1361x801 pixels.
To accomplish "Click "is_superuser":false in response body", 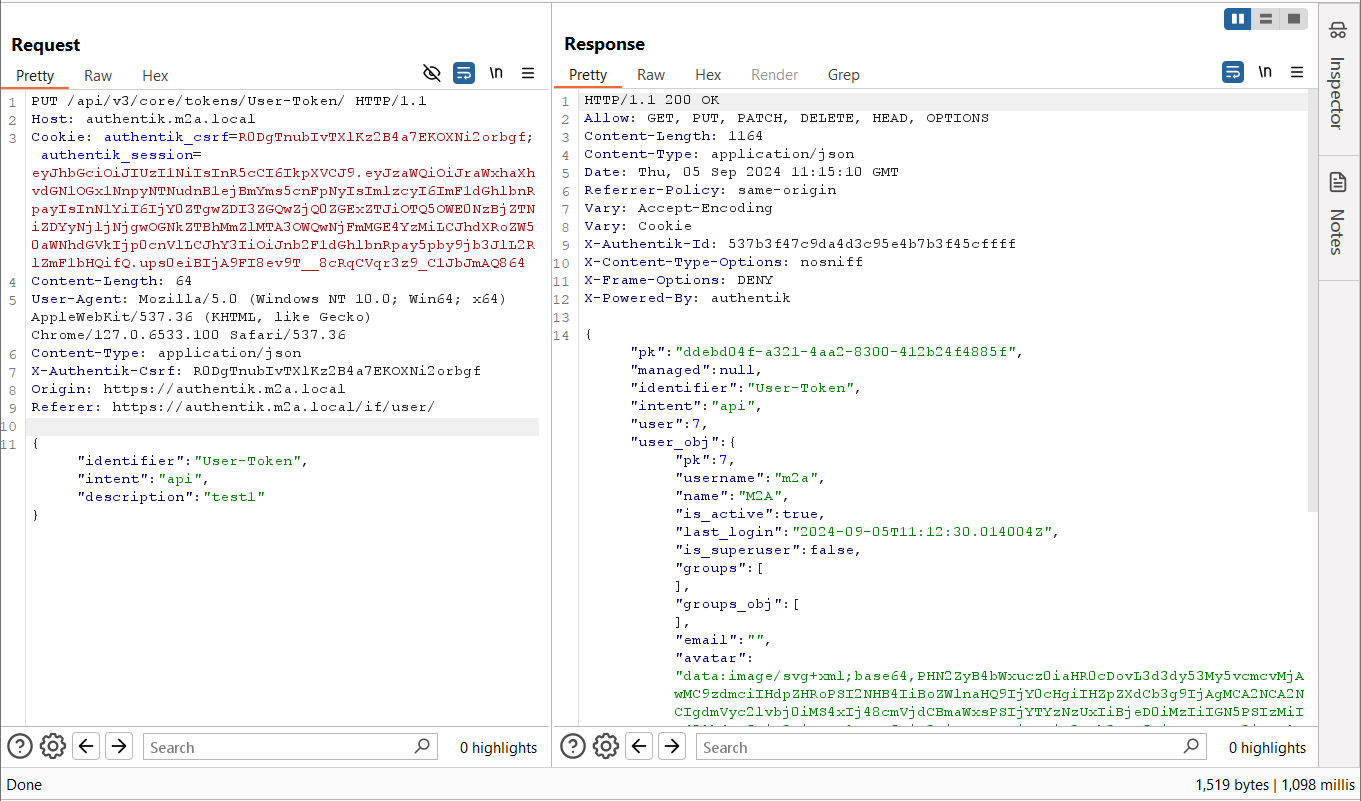I will click(x=768, y=550).
